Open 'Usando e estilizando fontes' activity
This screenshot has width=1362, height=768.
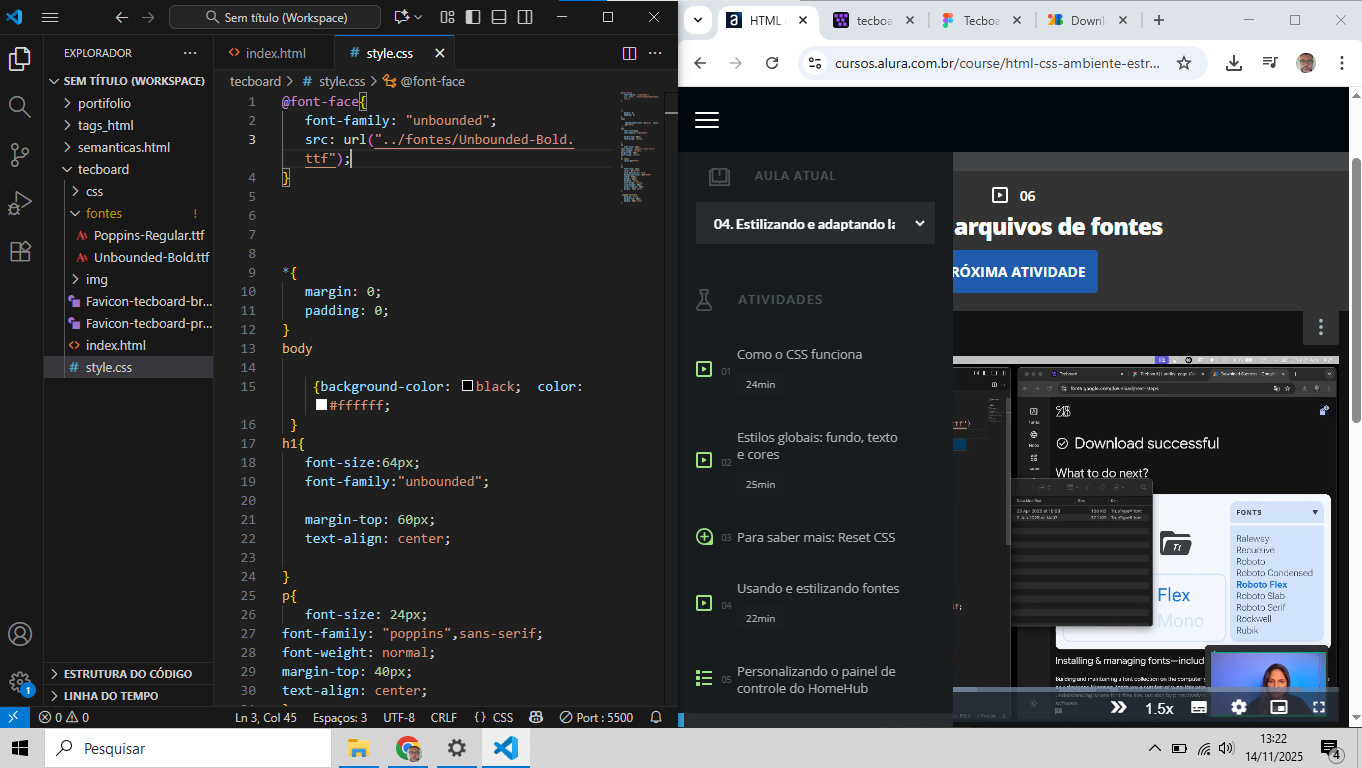(x=818, y=588)
